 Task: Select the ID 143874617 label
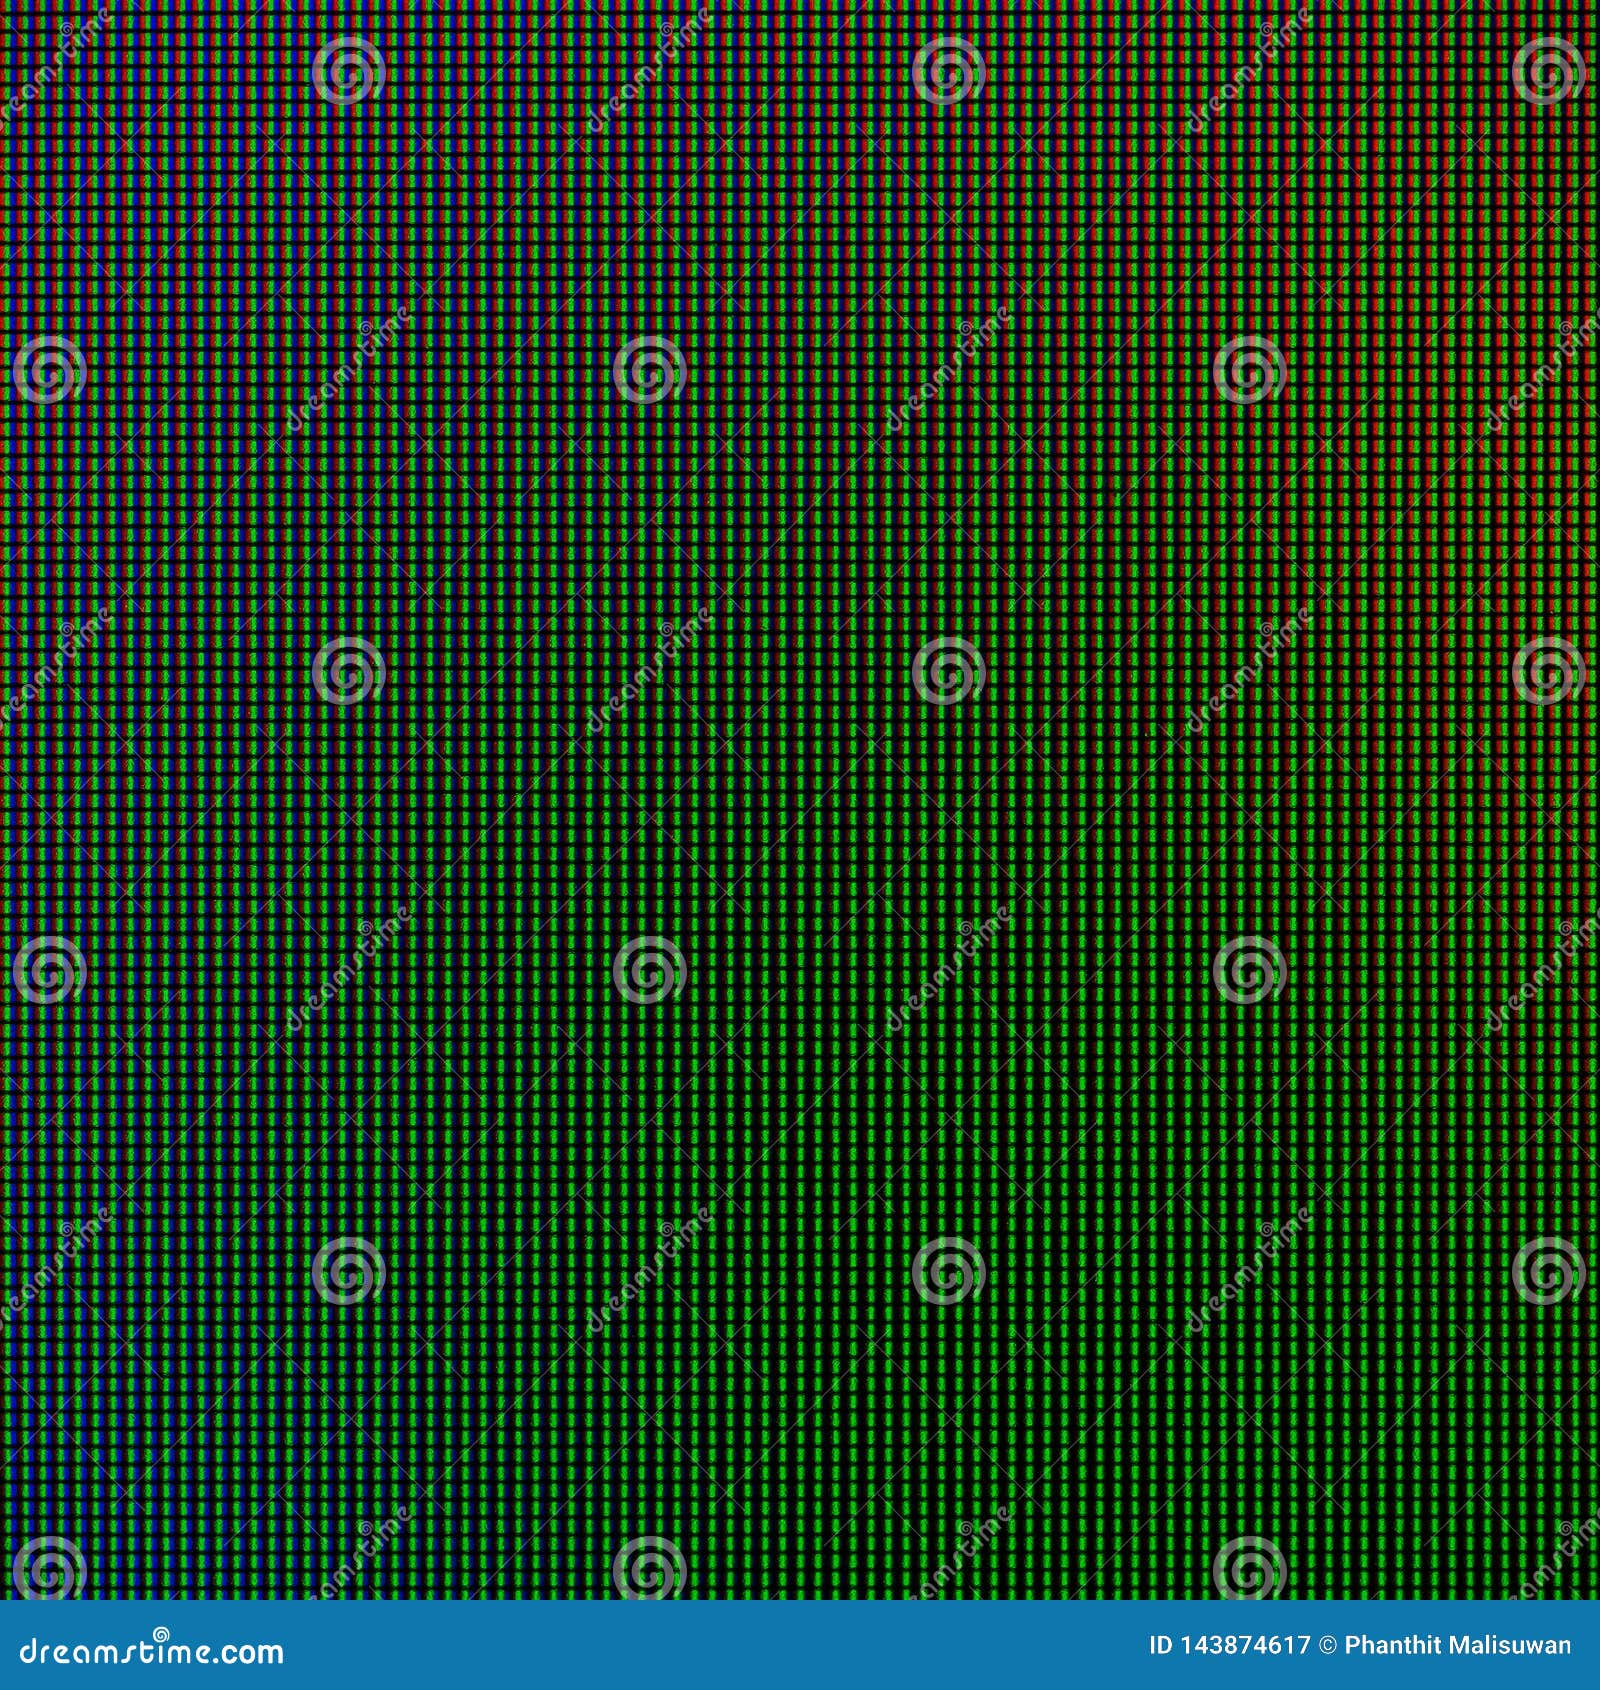1230,1644
